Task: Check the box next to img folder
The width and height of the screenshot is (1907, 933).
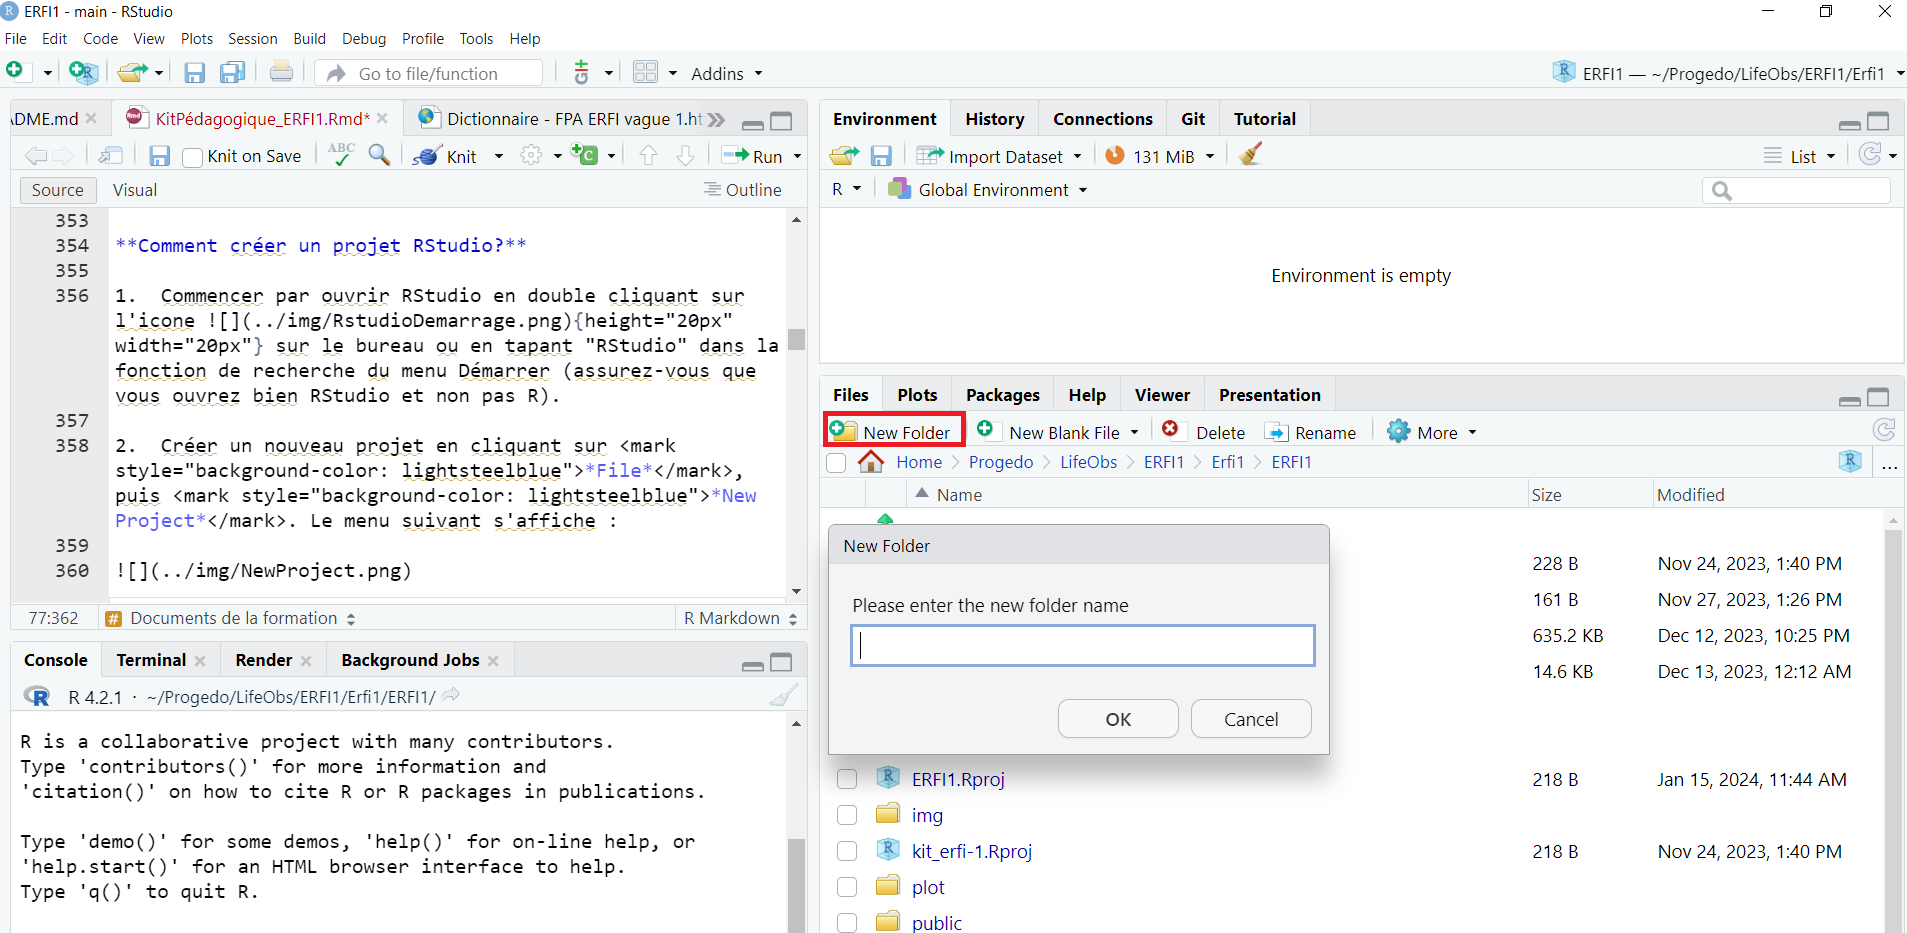Action: pos(847,815)
